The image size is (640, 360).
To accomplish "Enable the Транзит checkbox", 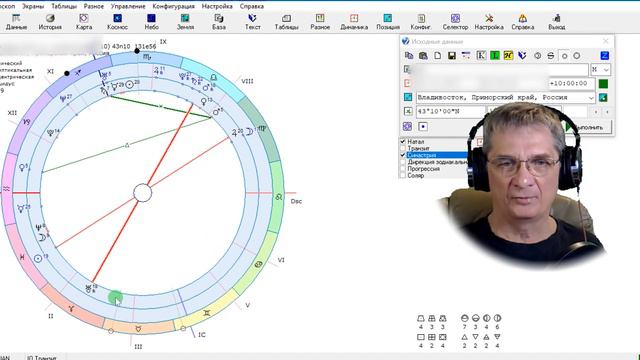I will (403, 148).
